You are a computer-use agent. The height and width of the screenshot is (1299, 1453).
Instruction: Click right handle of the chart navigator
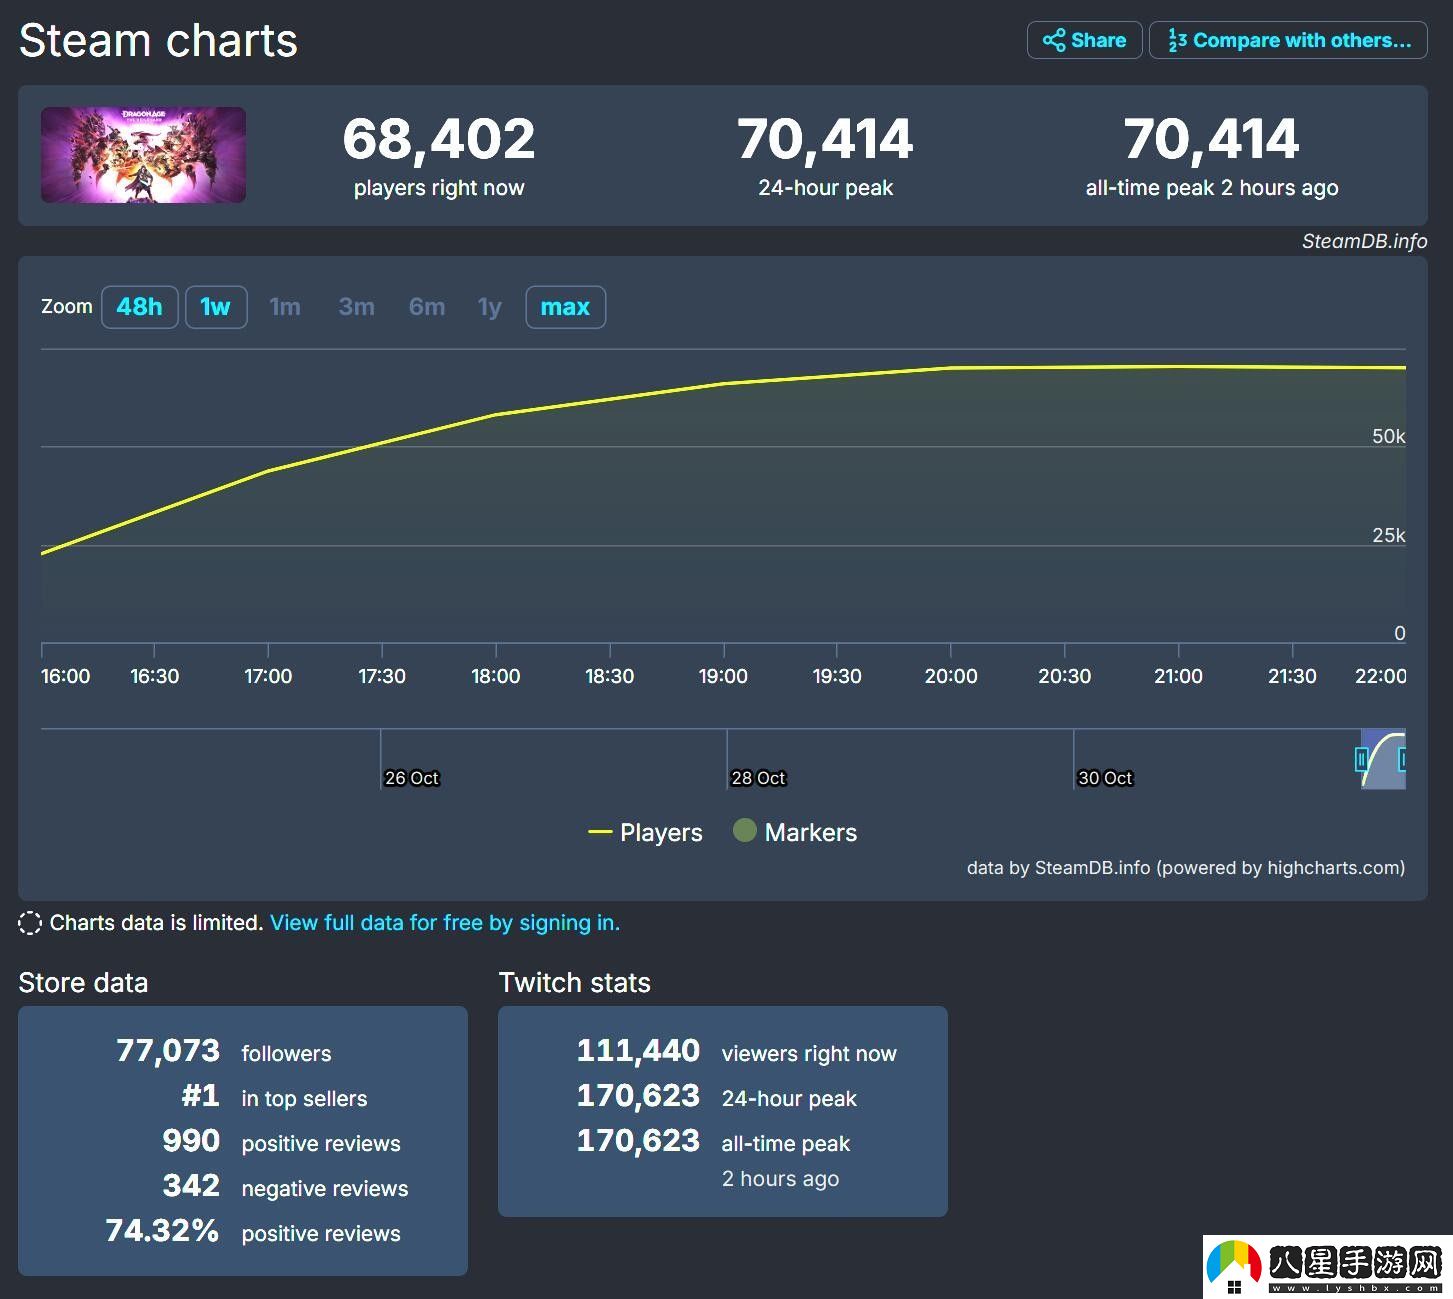point(1402,760)
